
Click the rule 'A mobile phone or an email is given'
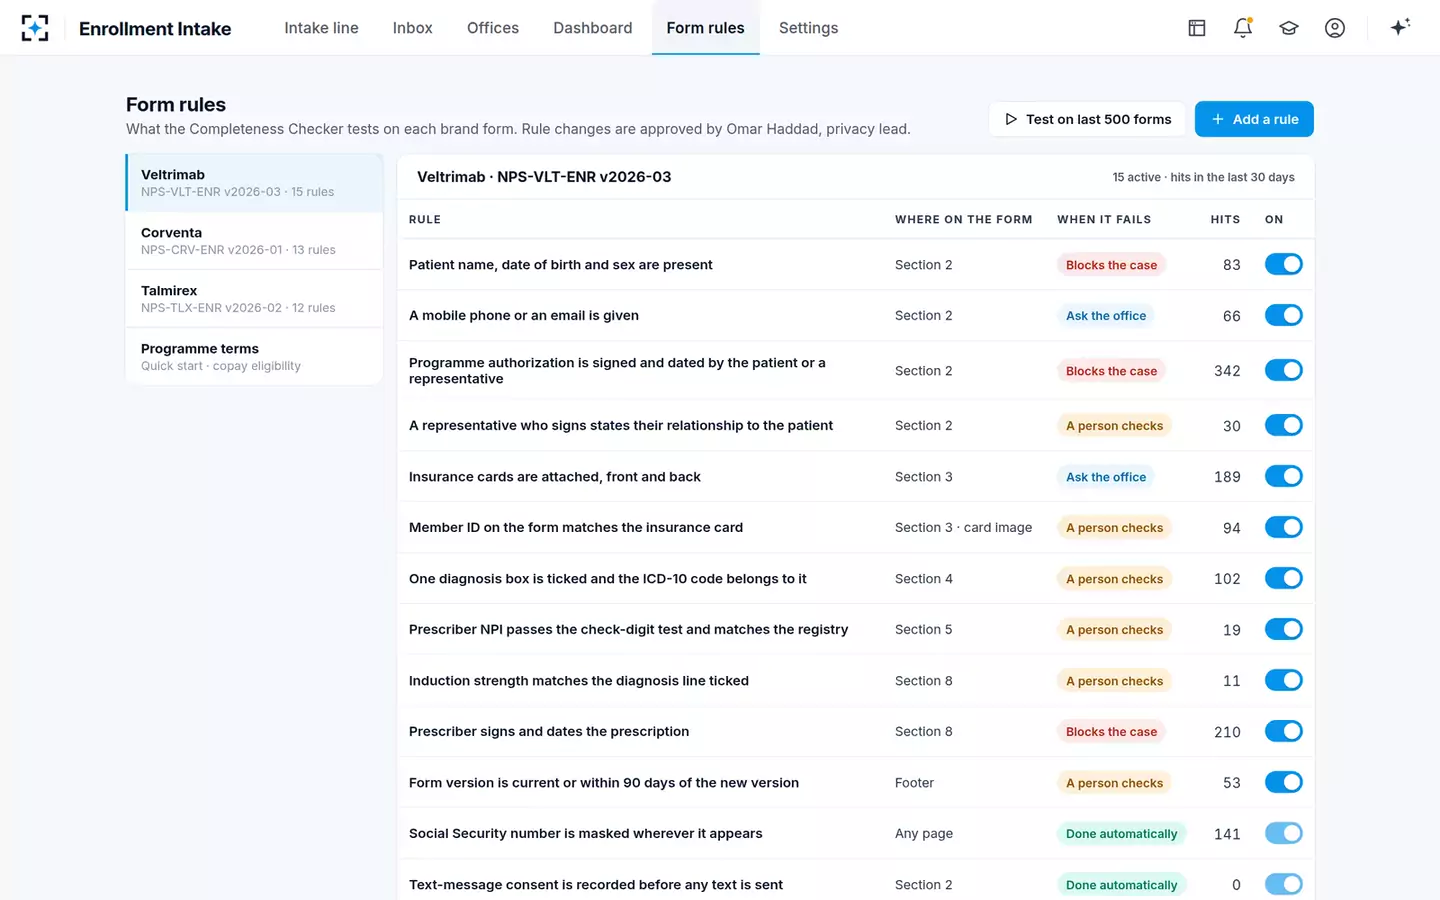(524, 315)
